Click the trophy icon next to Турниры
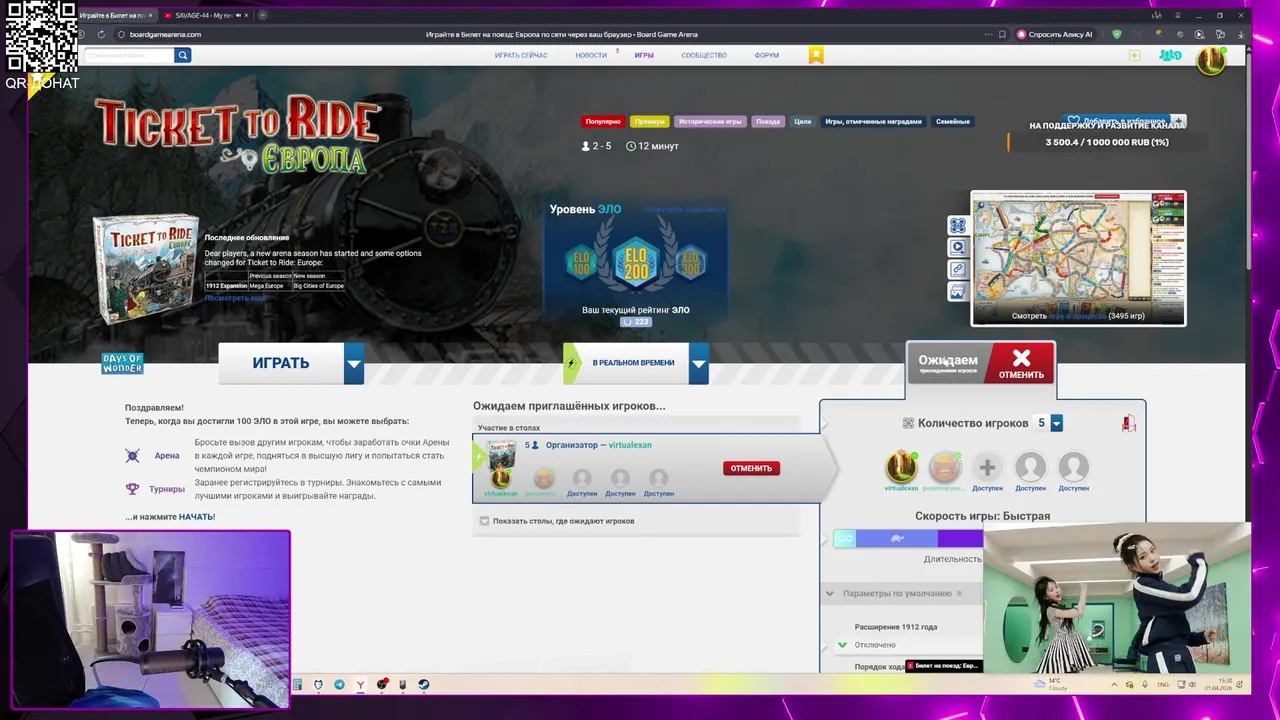The height and width of the screenshot is (720, 1280). tap(132, 489)
